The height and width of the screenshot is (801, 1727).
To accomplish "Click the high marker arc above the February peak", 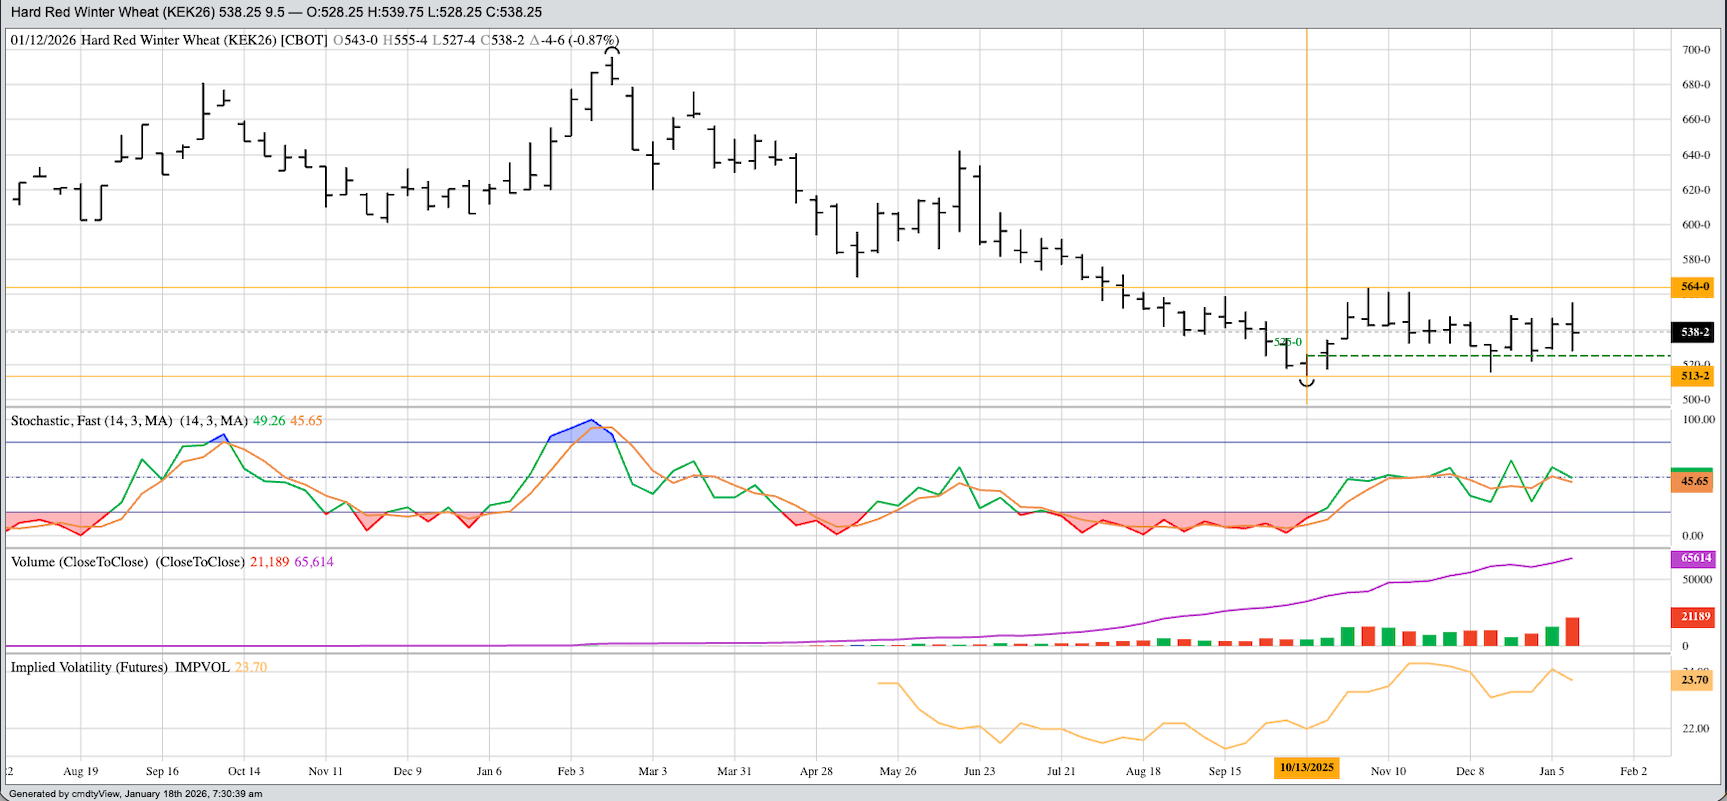I will (612, 50).
